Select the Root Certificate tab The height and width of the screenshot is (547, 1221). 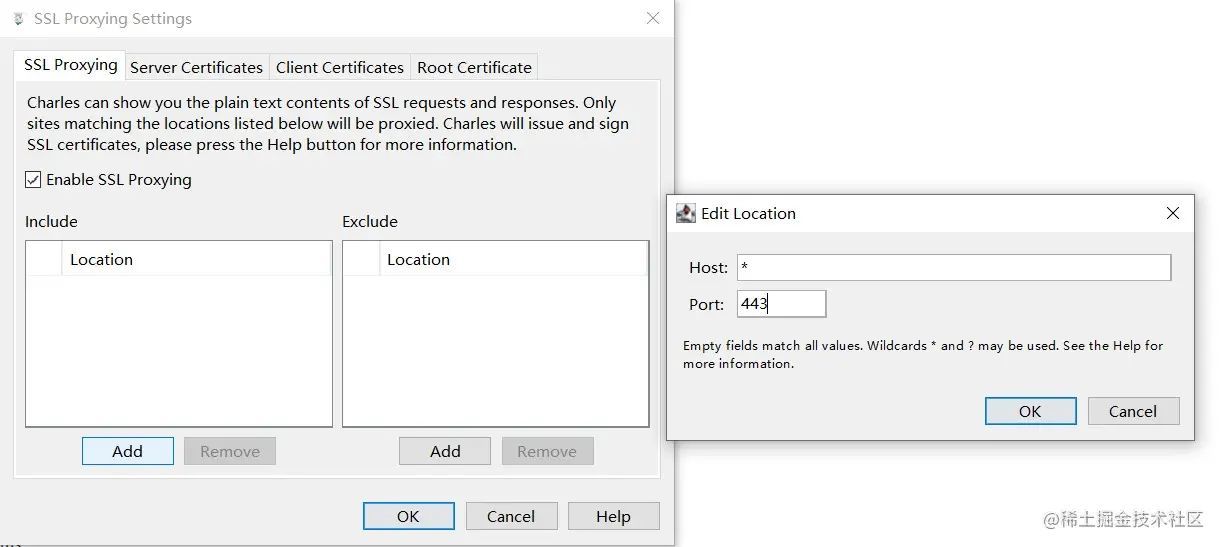click(x=474, y=67)
